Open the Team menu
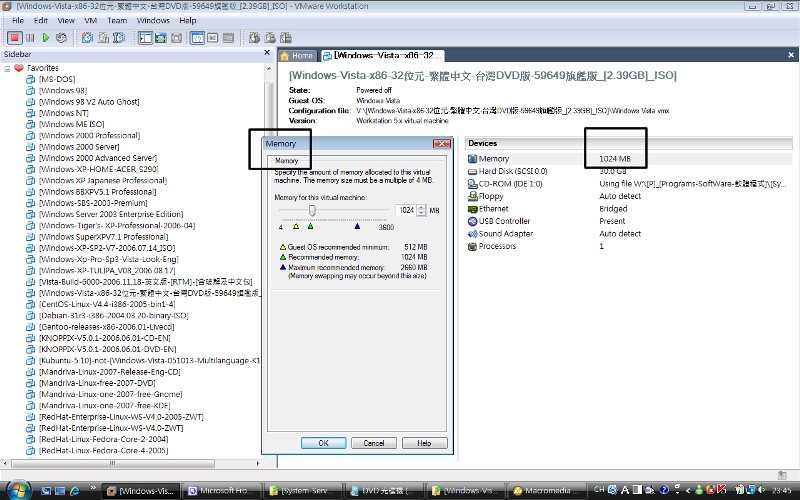 click(117, 21)
